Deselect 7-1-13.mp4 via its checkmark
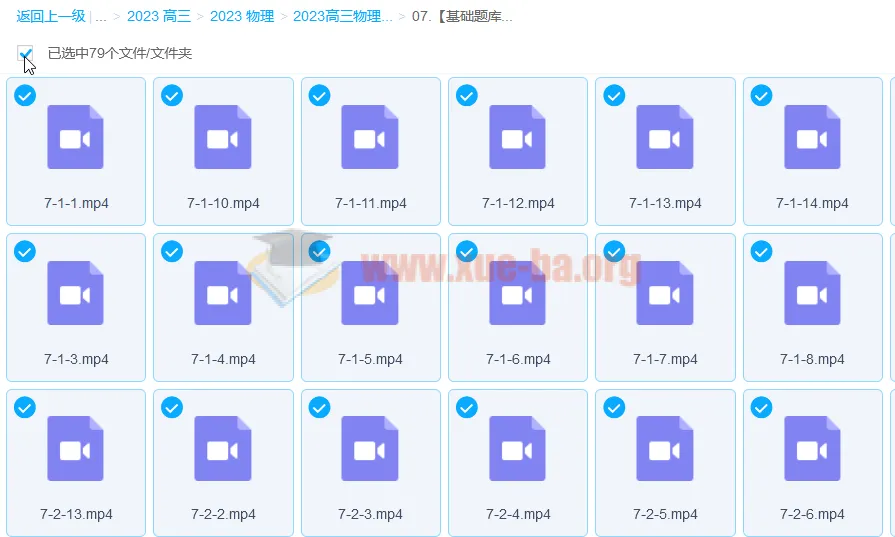This screenshot has width=895, height=537. (614, 95)
